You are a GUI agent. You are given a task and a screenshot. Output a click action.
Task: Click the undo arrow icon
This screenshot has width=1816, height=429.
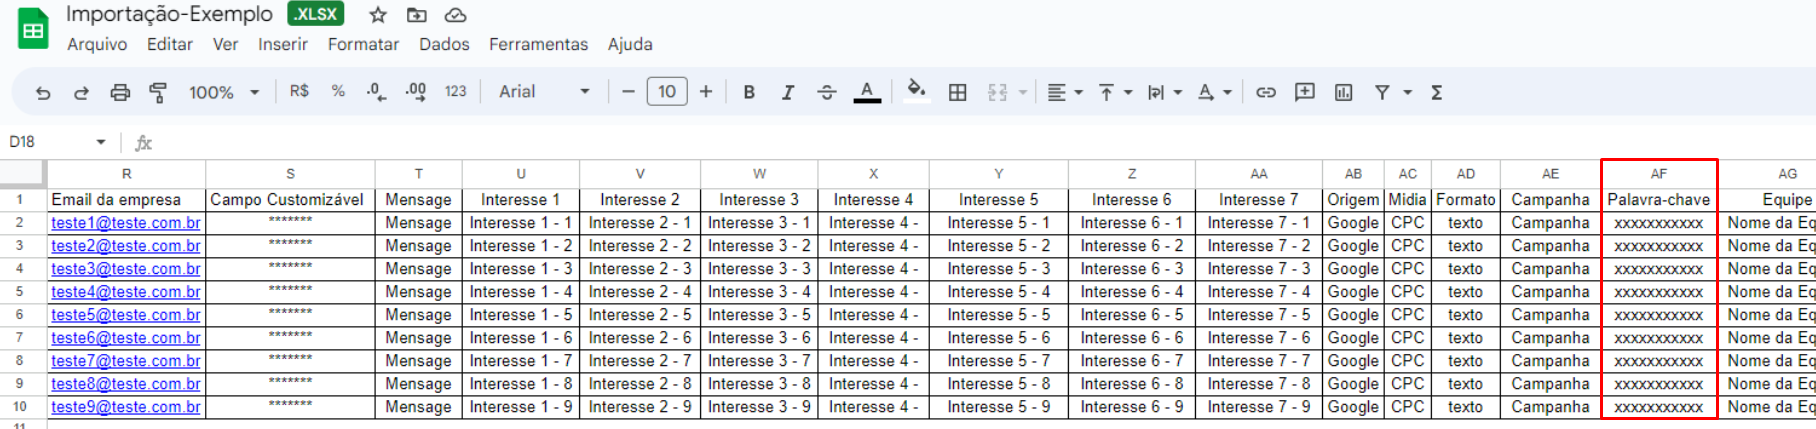tap(43, 92)
